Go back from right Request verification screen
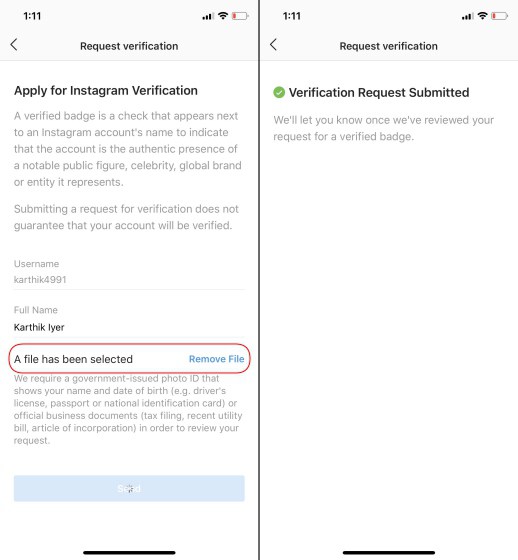 tap(273, 45)
